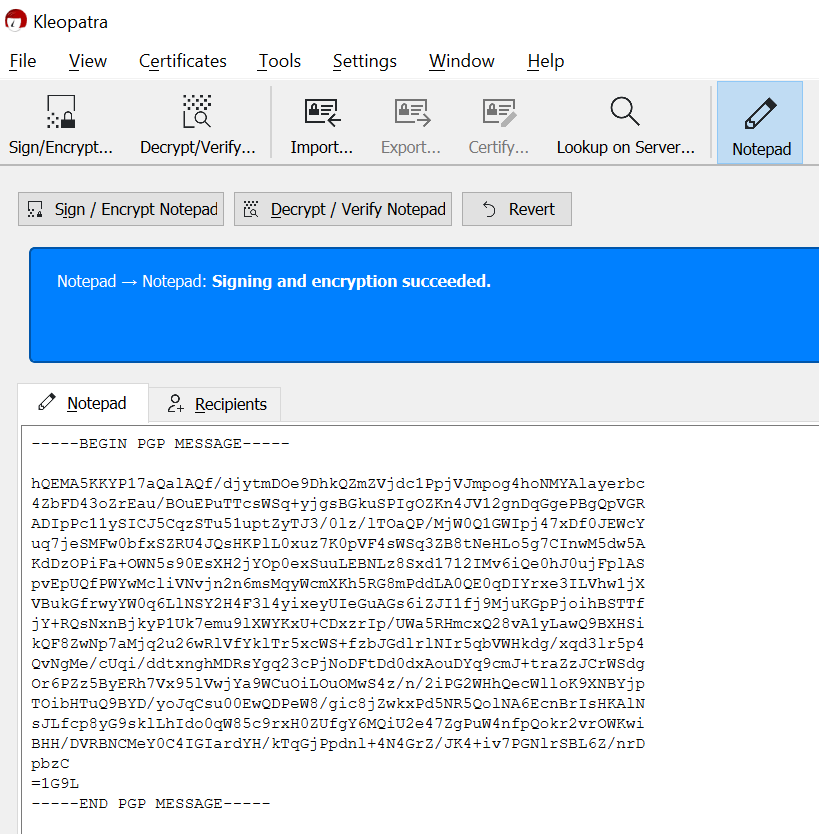Screen dimensions: 819x834
Task: Open the Tools menu
Action: click(279, 61)
